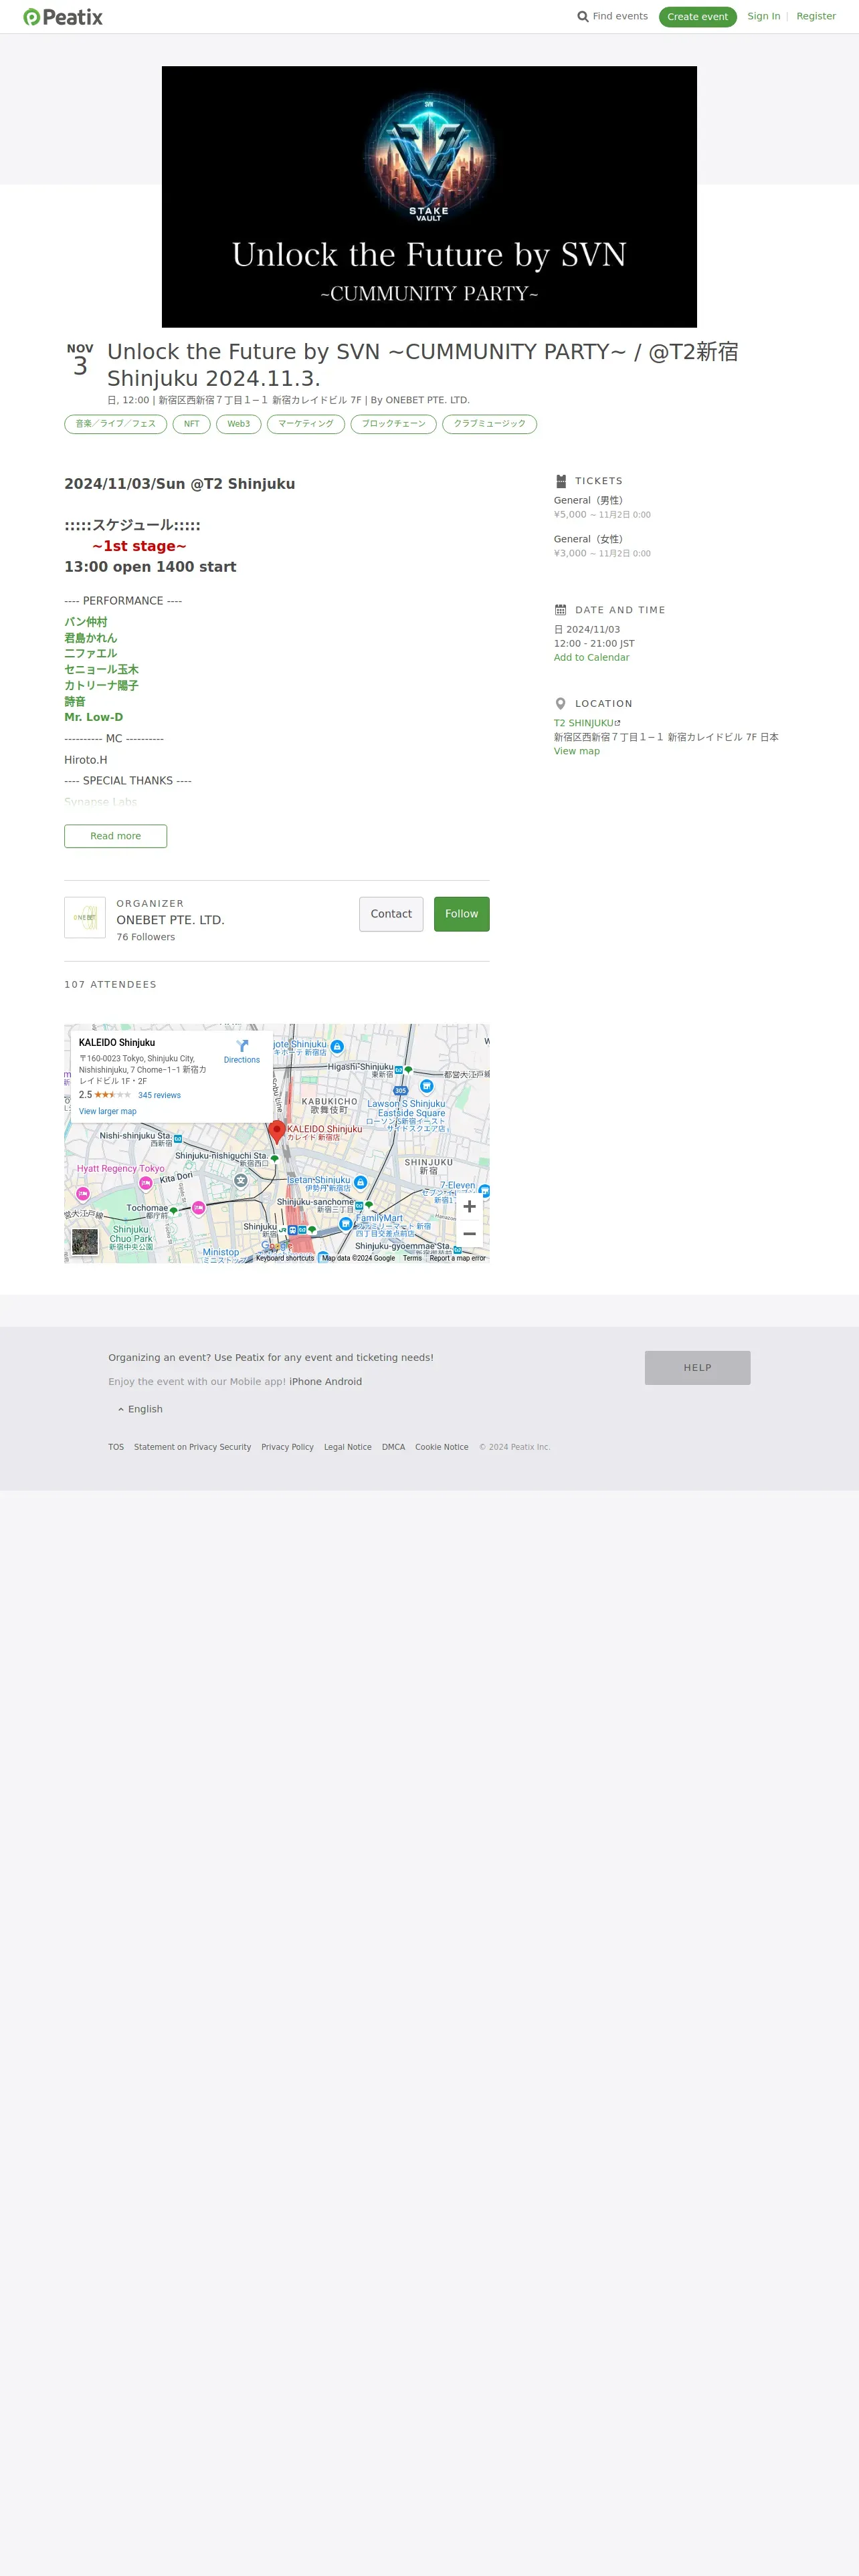Open performer セニョール玉木 link
The width and height of the screenshot is (859, 2576).
(101, 670)
